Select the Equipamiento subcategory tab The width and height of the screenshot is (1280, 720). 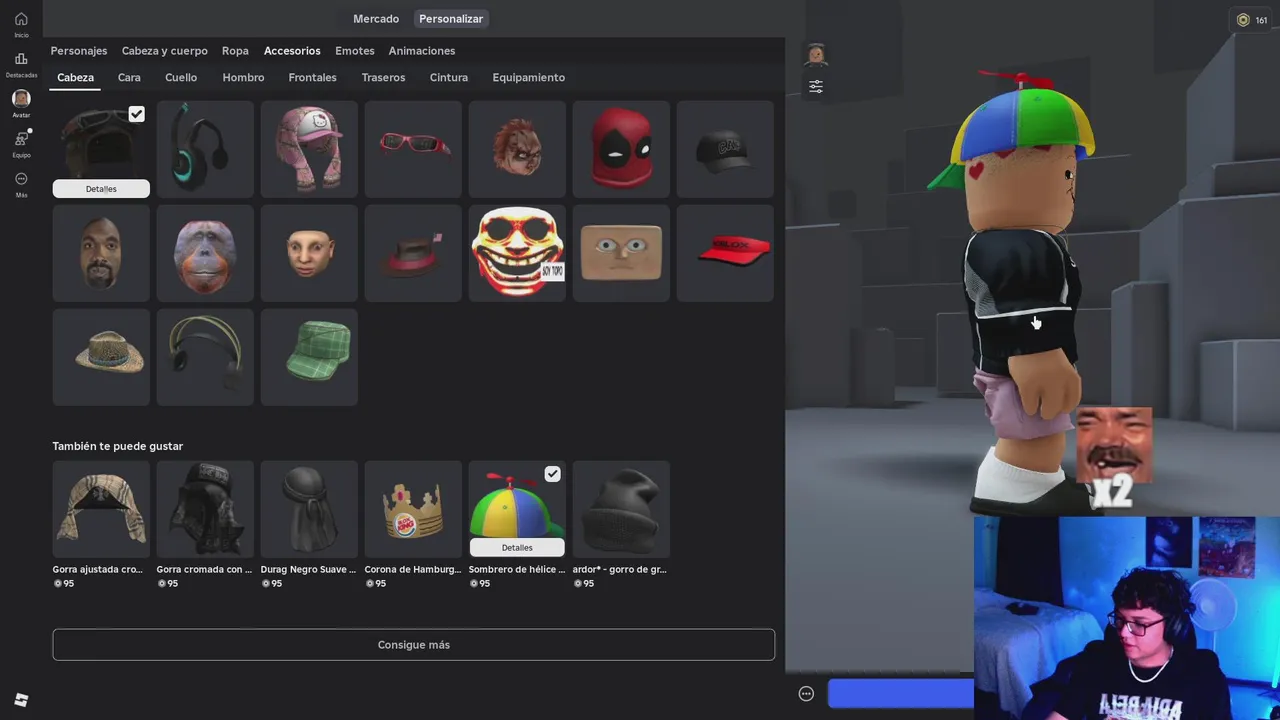[528, 77]
